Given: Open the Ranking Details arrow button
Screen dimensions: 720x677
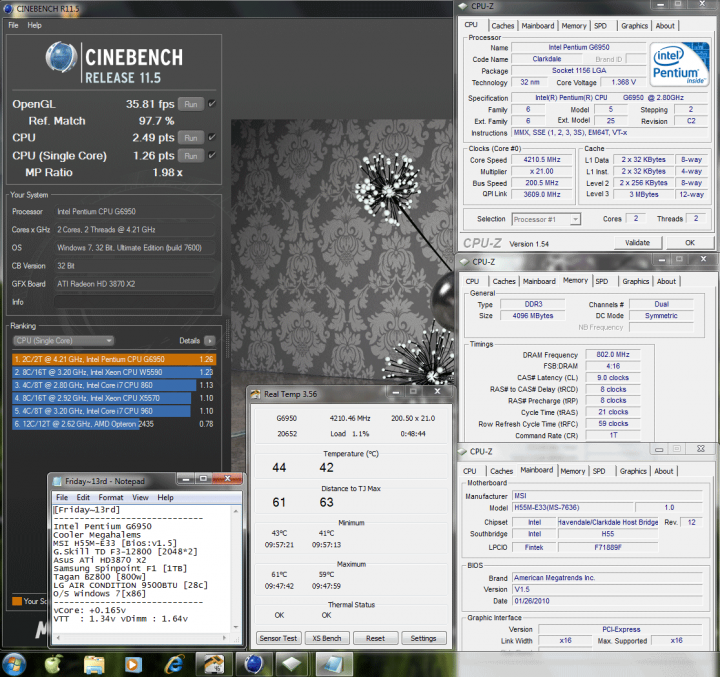Looking at the screenshot, I should pyautogui.click(x=209, y=340).
